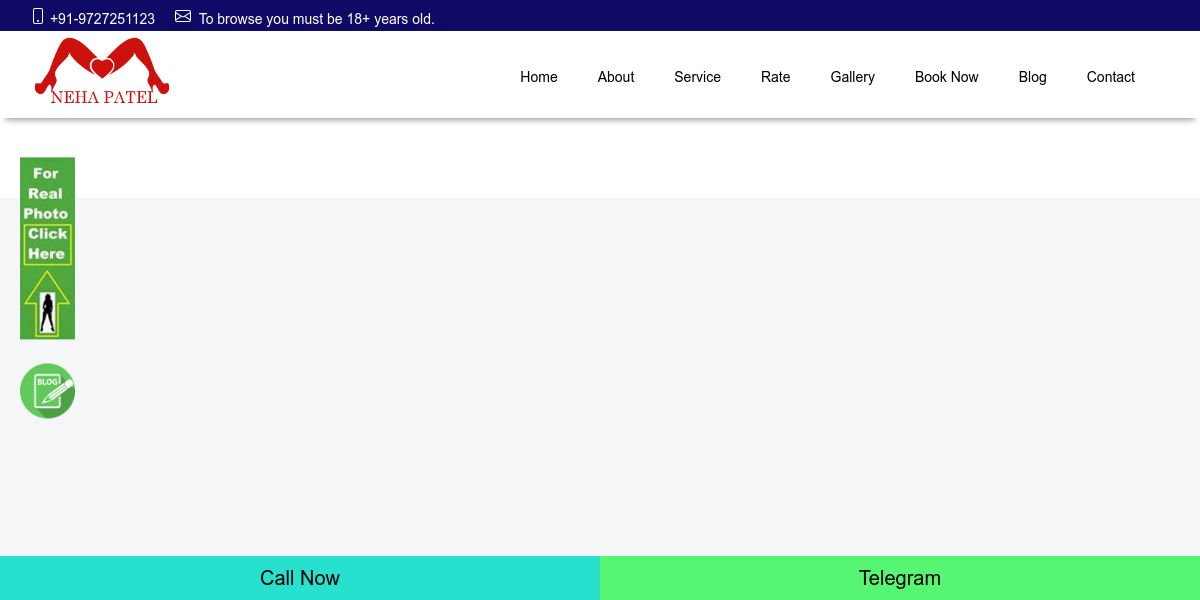Screen dimensions: 1200x600
Task: Select Book Now in navigation
Action: tap(947, 77)
